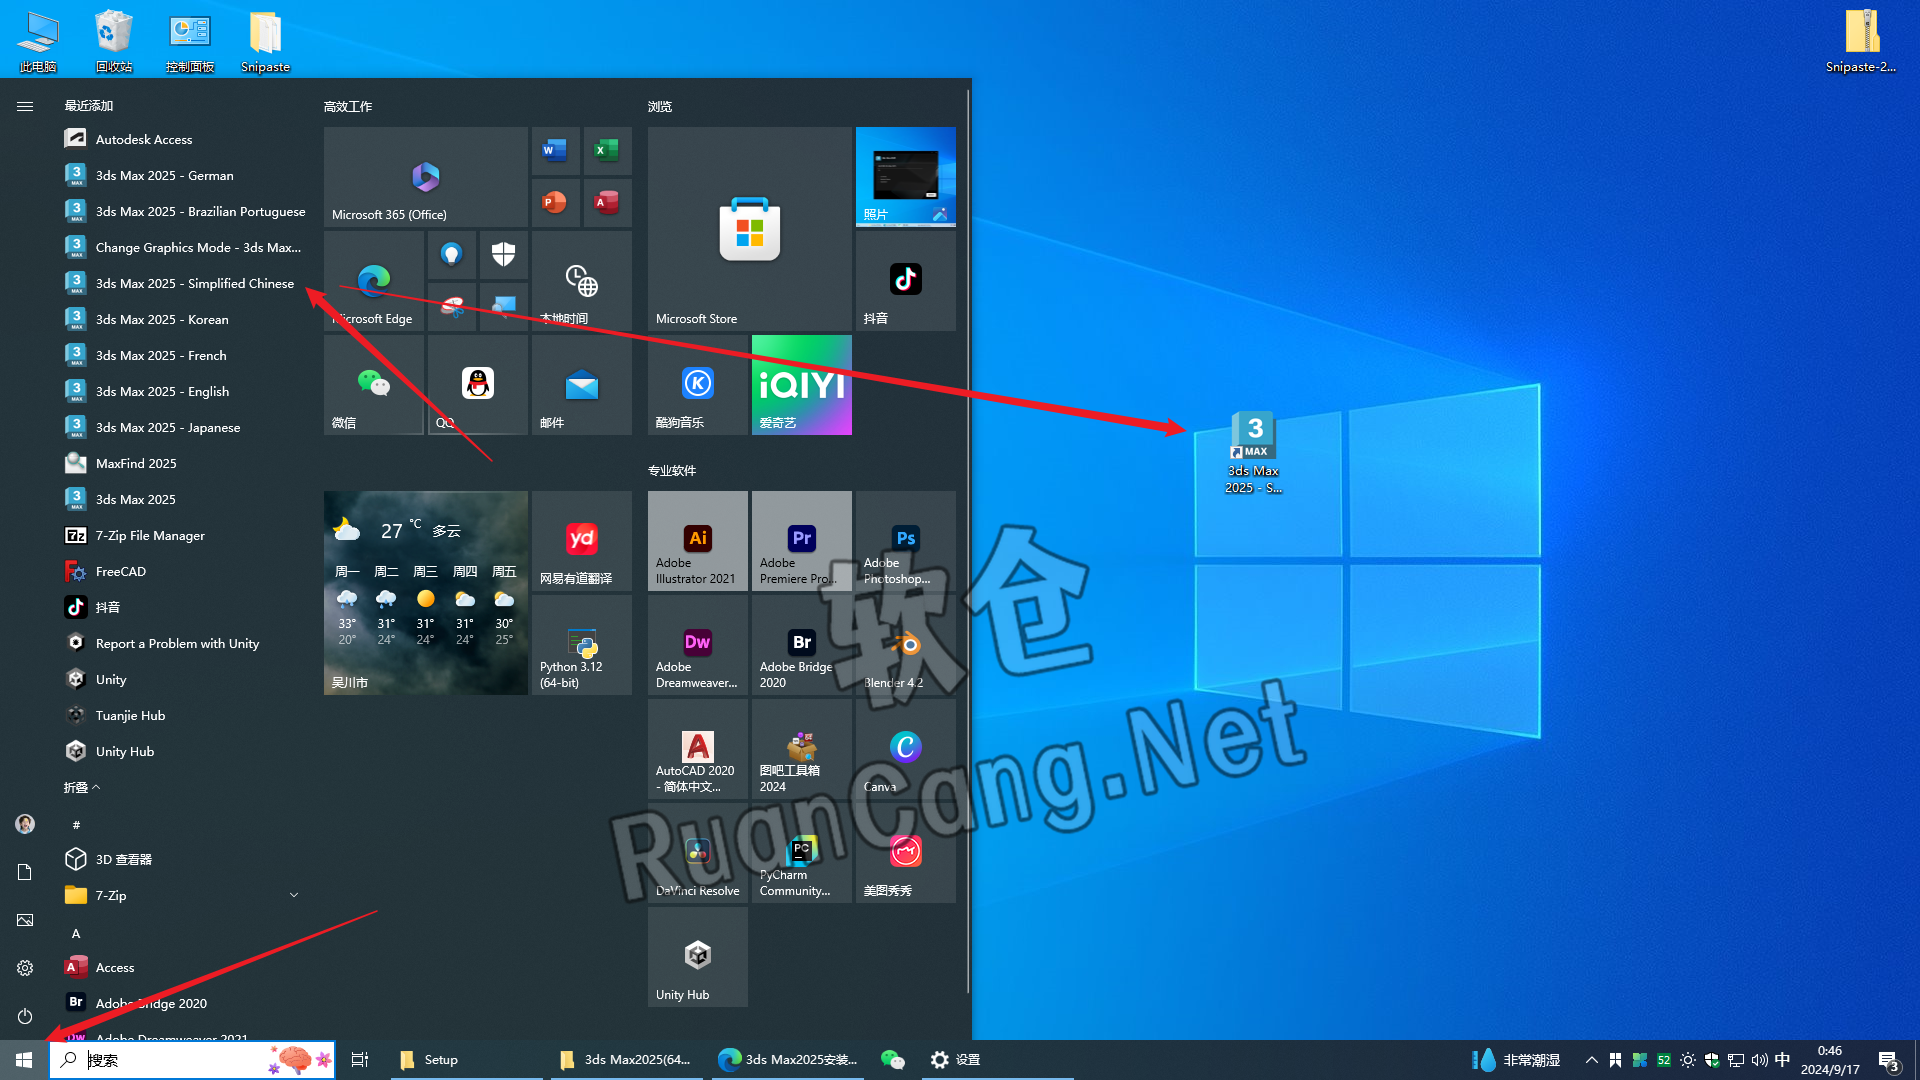Launch Microsoft Edge tile
Screen dimensions: 1920x1080
(x=374, y=281)
